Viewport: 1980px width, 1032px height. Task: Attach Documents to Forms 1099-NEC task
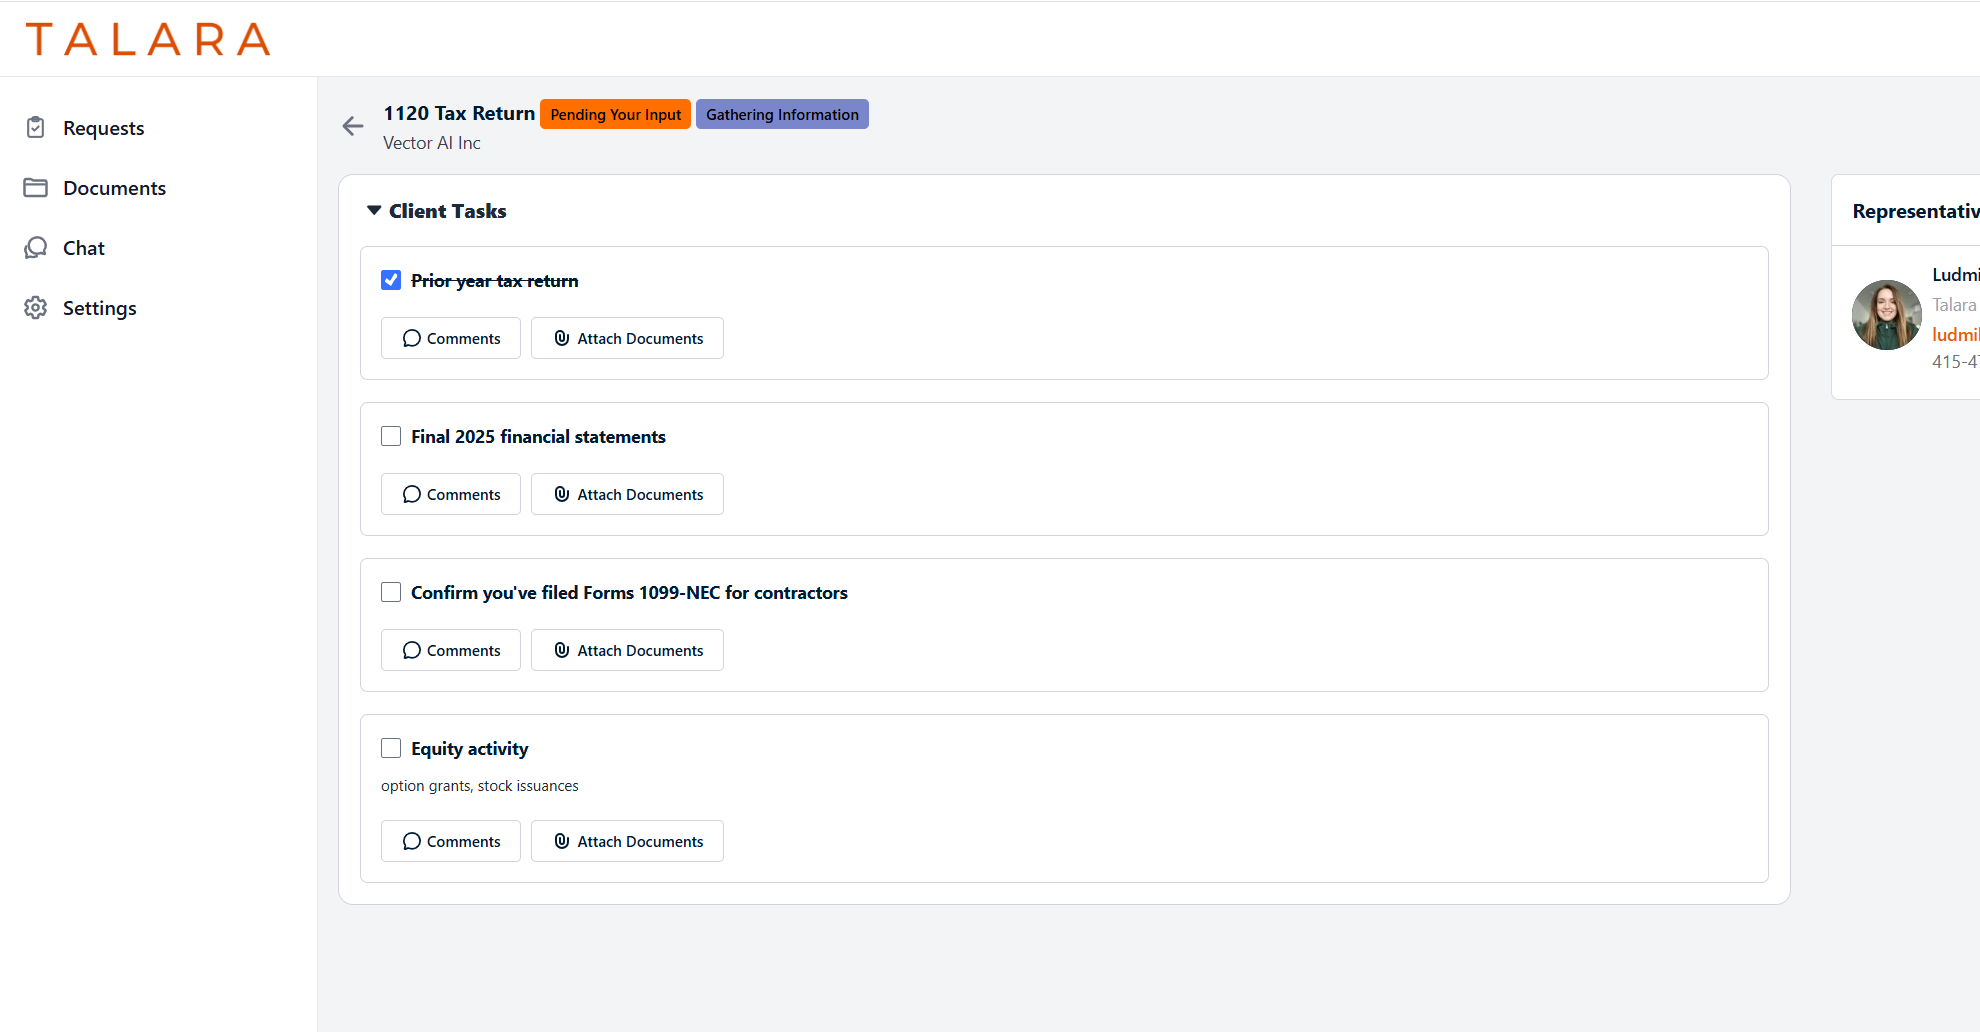(x=627, y=650)
